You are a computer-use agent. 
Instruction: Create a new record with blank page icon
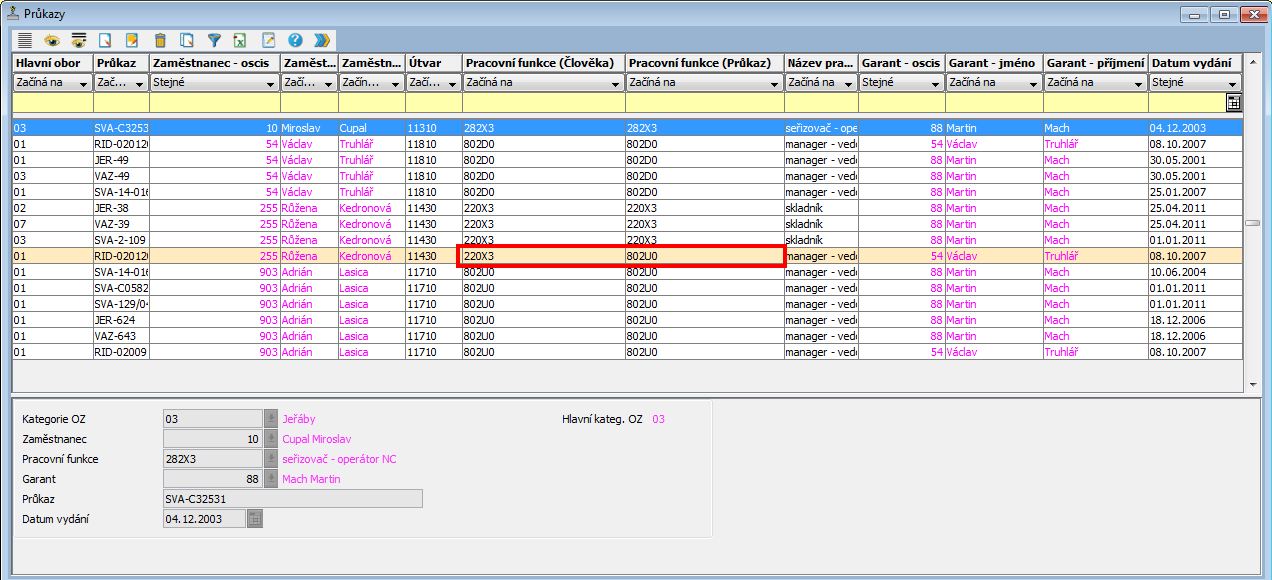click(x=105, y=40)
